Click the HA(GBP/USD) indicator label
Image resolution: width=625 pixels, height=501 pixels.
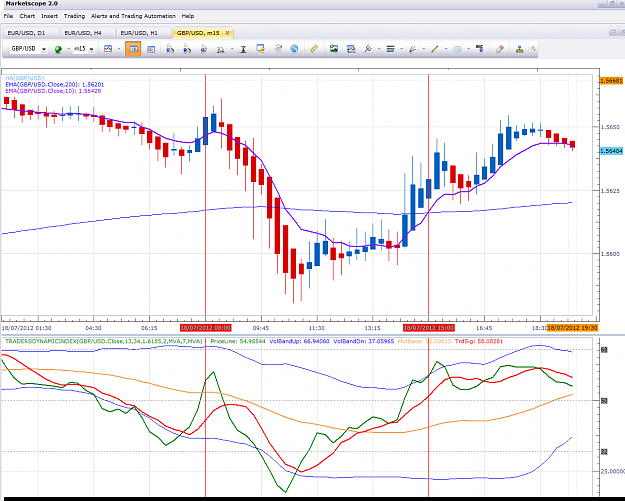25,78
